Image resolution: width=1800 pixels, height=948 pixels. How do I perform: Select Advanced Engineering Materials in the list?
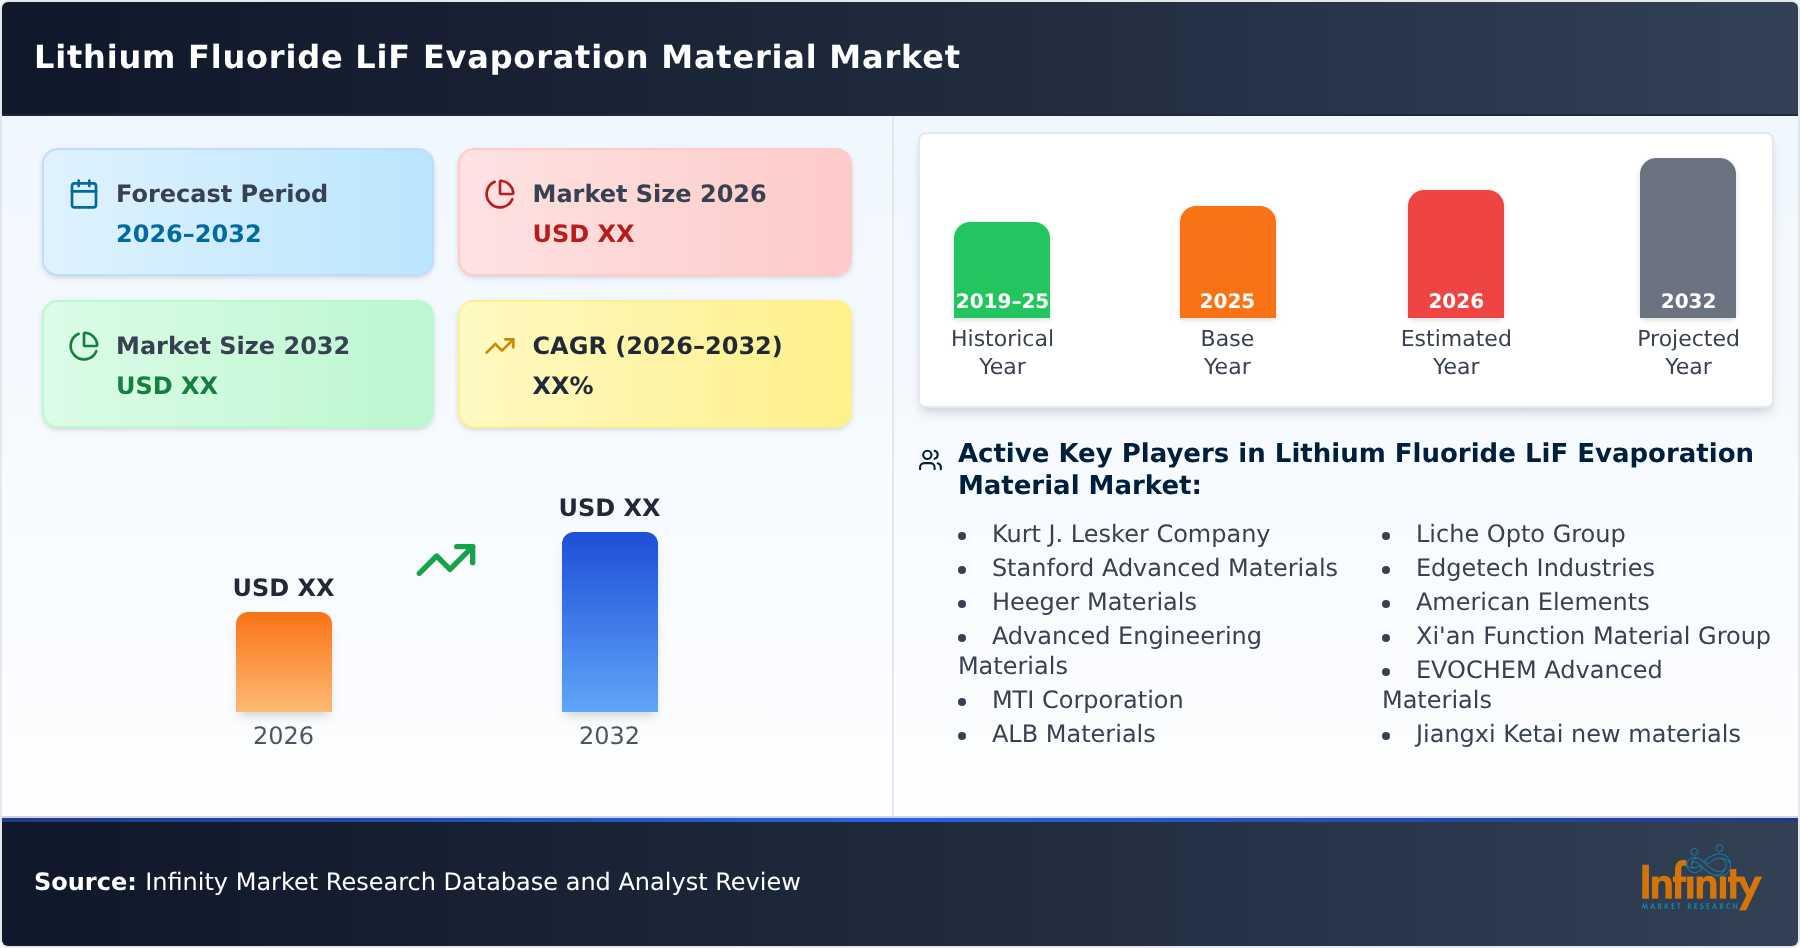(x=1110, y=651)
